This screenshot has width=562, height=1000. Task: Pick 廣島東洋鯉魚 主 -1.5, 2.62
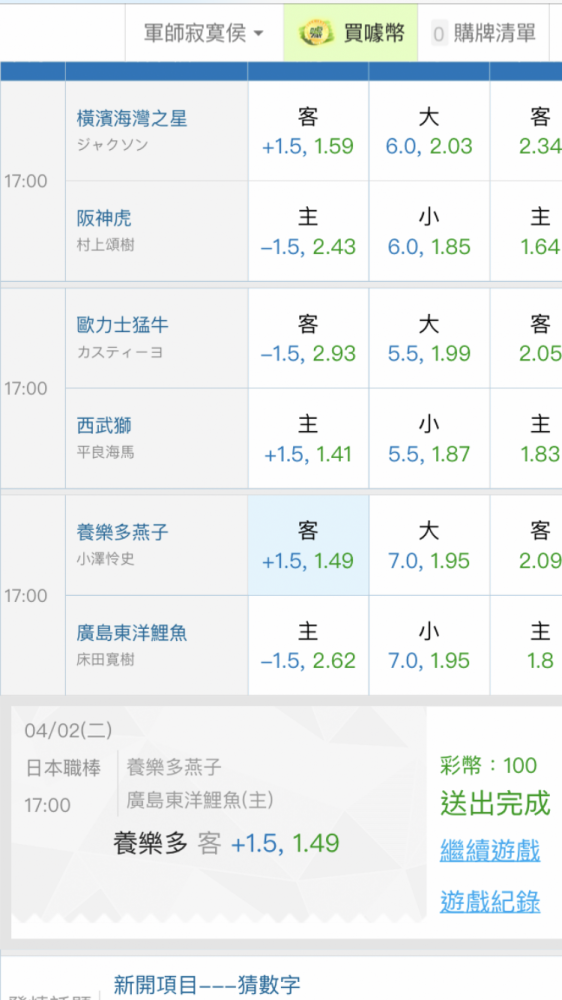coord(308,645)
